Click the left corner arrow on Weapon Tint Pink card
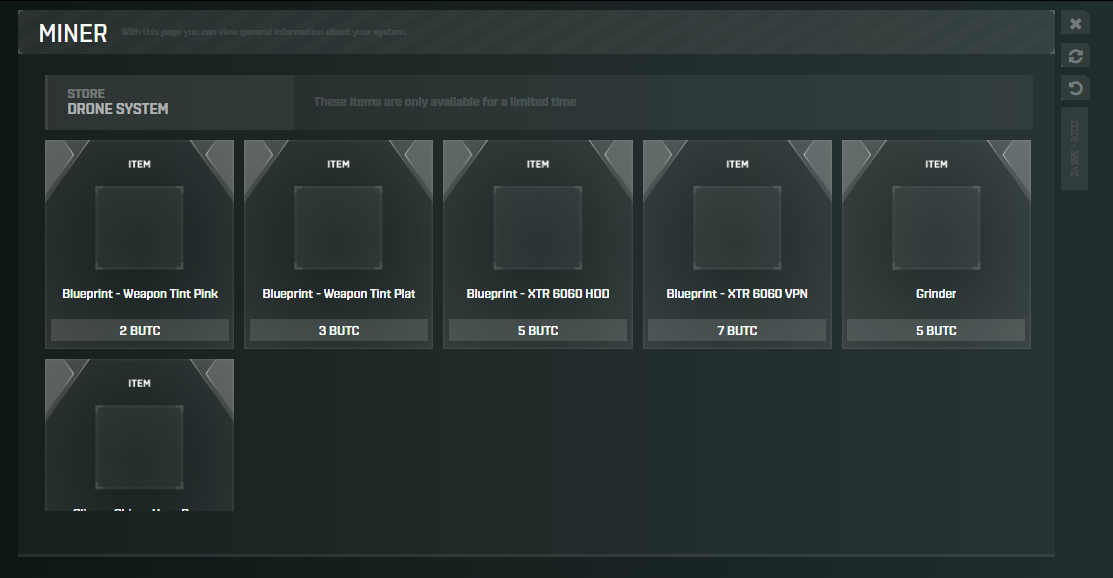 point(58,156)
